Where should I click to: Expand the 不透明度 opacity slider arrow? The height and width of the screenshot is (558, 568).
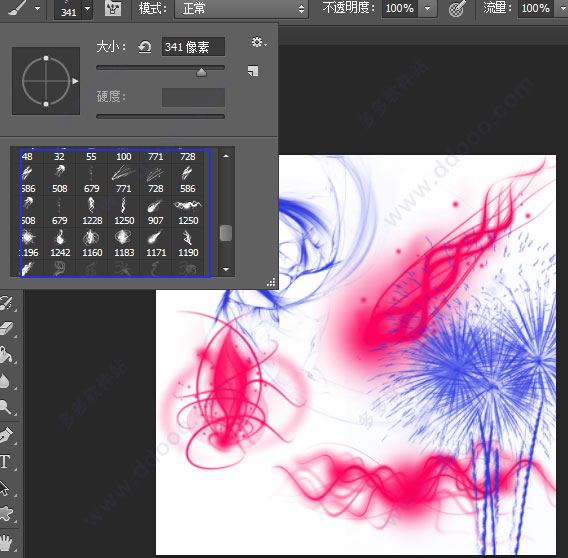(427, 8)
